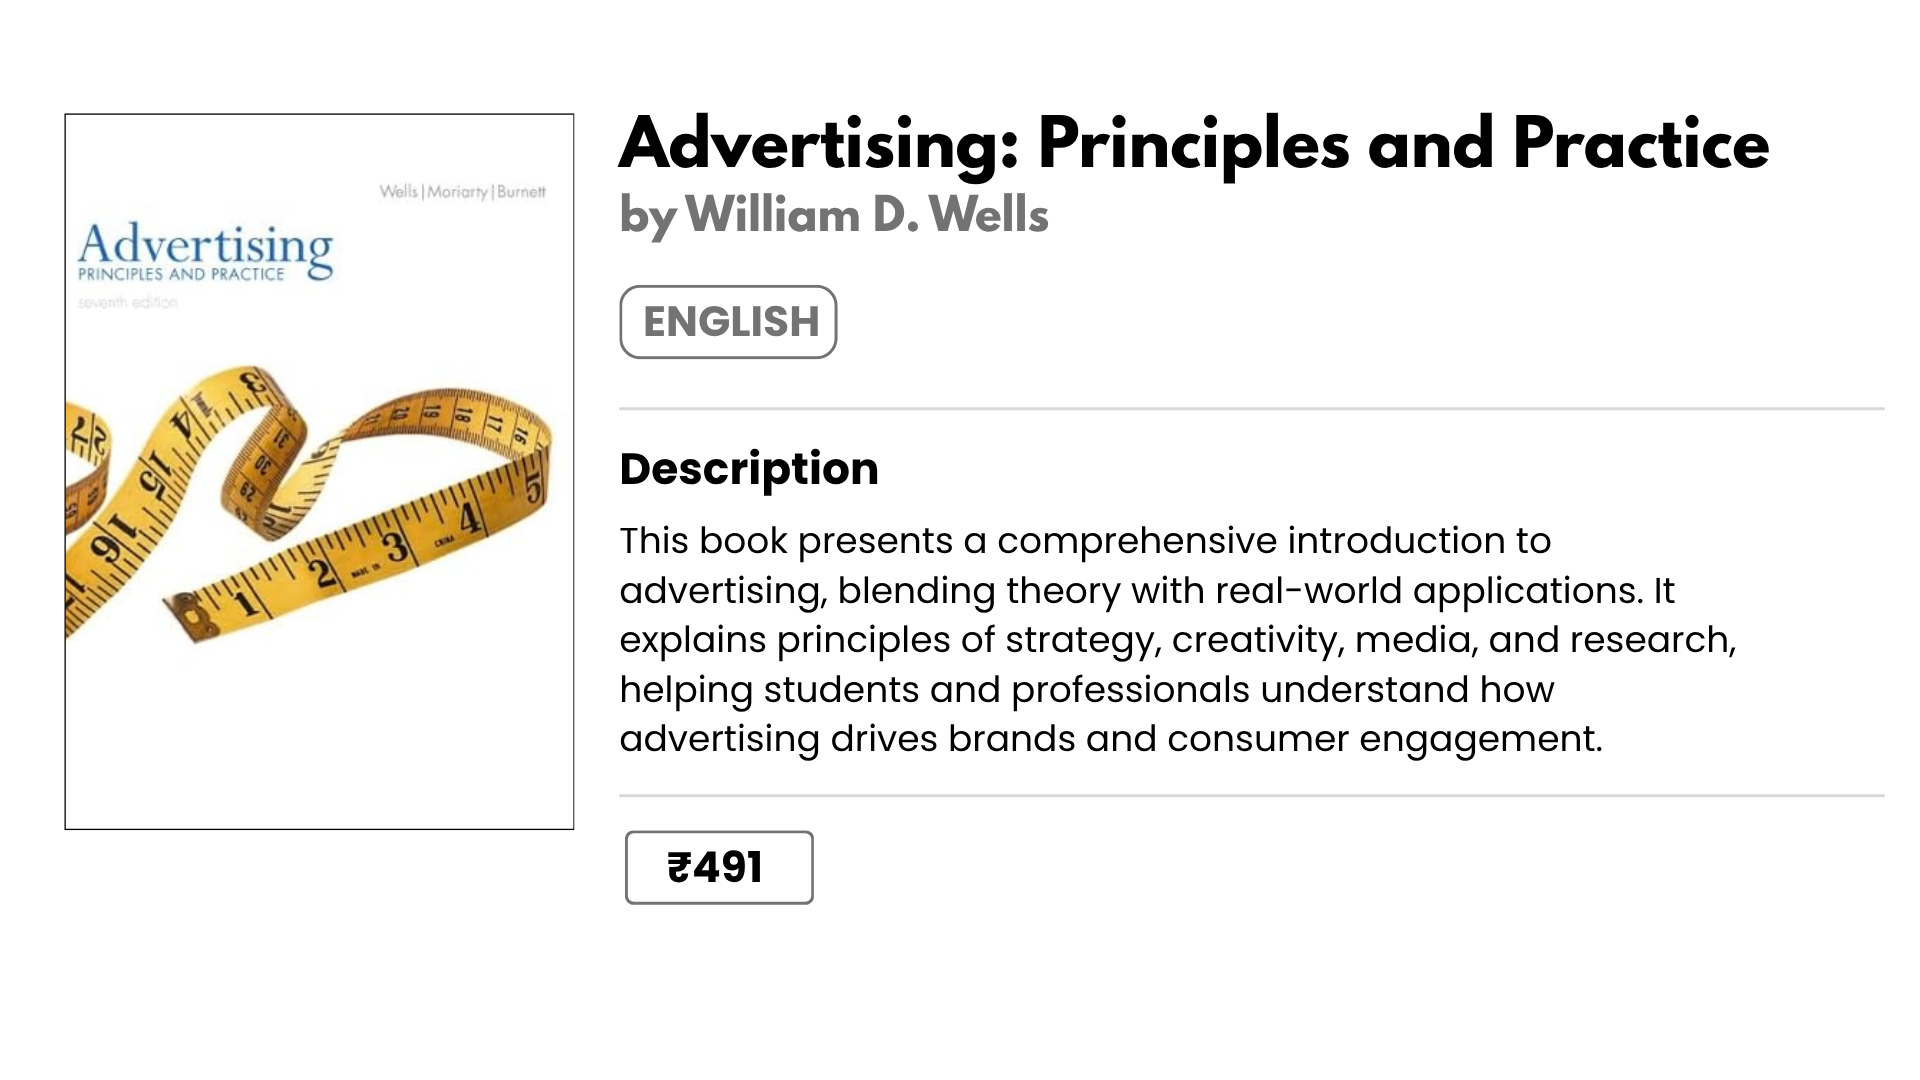Click the number 5 on the measuring tape
Viewport: 1920px width, 1080px height.
533,489
